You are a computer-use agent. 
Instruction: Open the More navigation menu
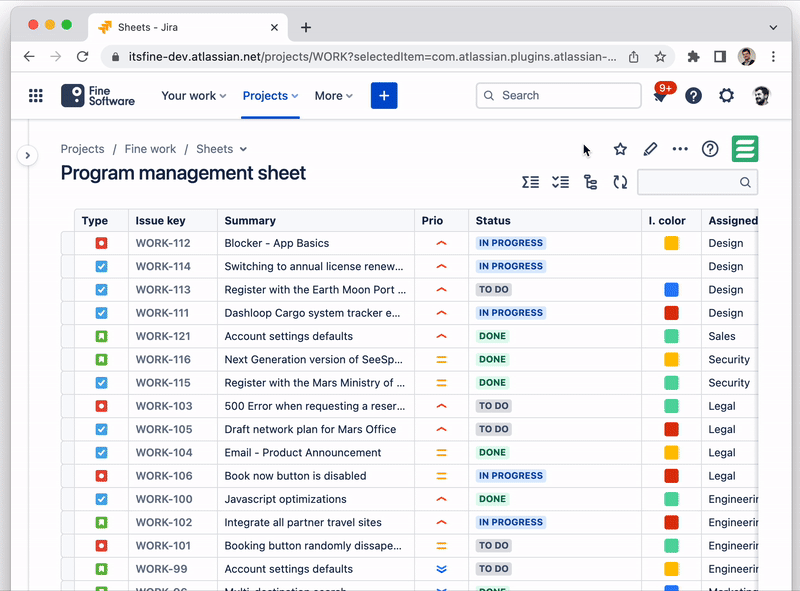pyautogui.click(x=333, y=96)
